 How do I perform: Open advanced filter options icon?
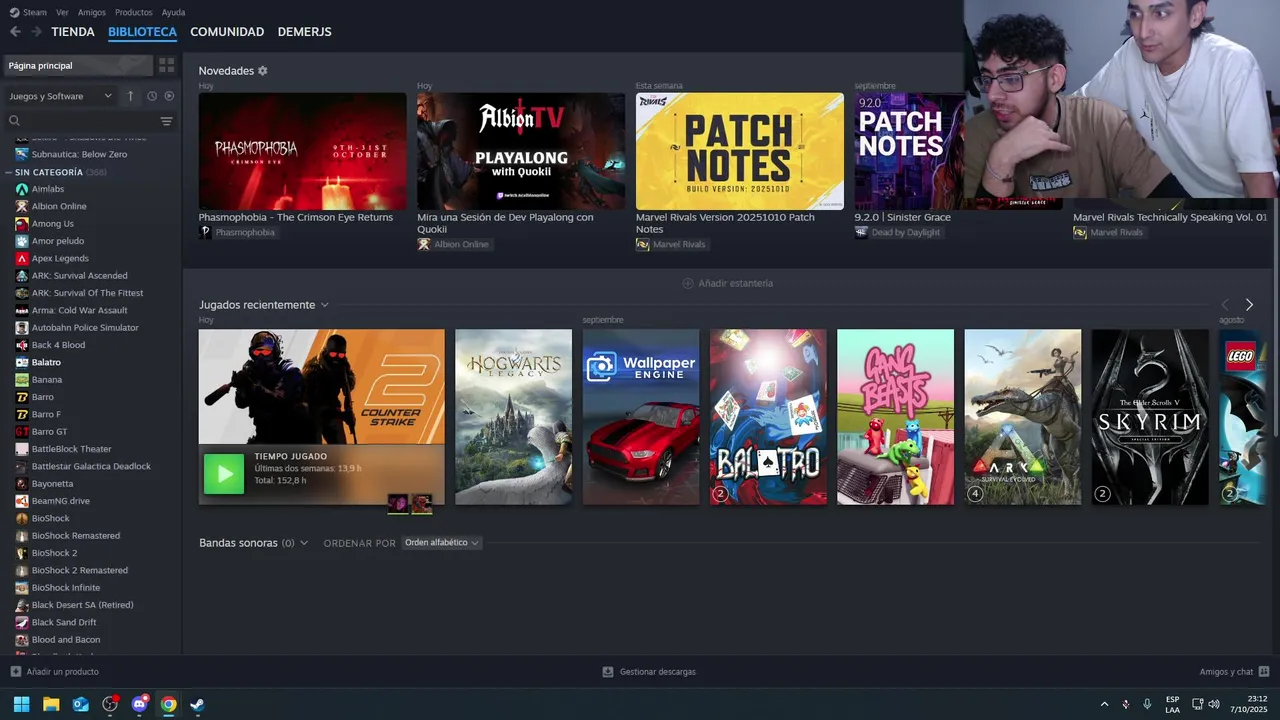167,121
